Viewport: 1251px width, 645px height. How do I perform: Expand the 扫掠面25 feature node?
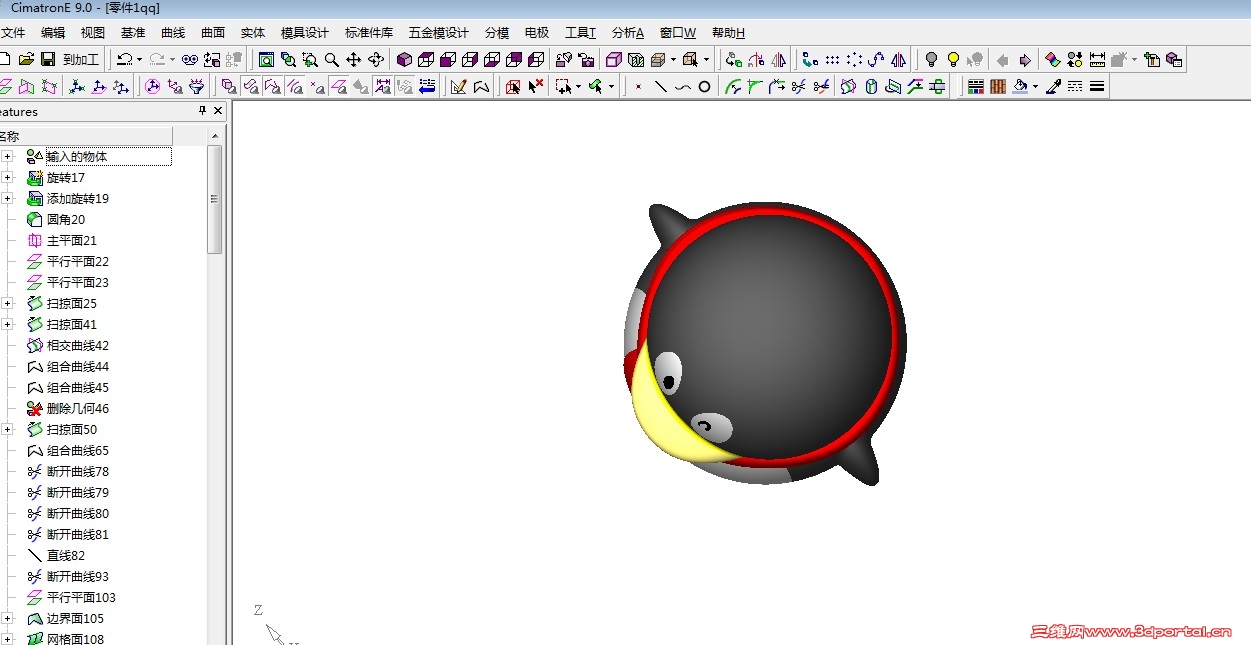[x=7, y=304]
